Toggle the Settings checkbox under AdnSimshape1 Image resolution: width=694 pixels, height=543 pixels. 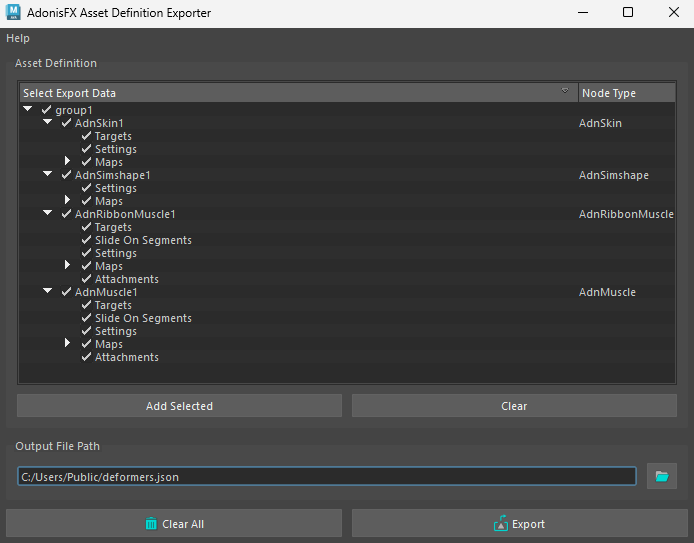(86, 188)
